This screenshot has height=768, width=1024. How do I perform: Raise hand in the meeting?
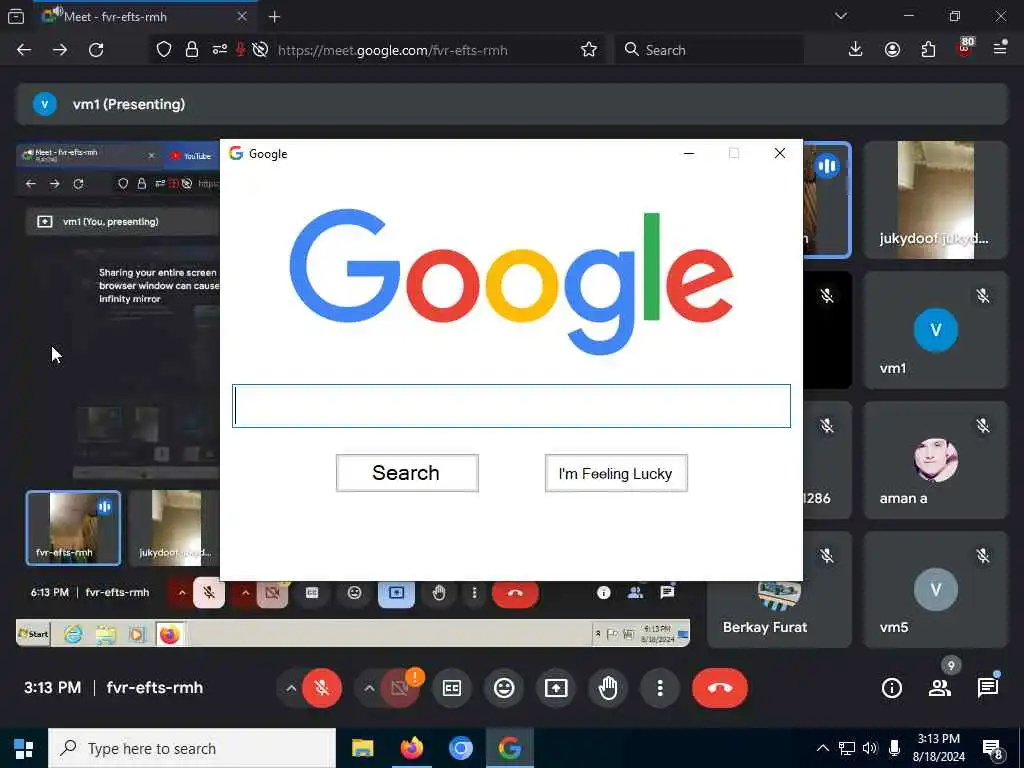[608, 688]
